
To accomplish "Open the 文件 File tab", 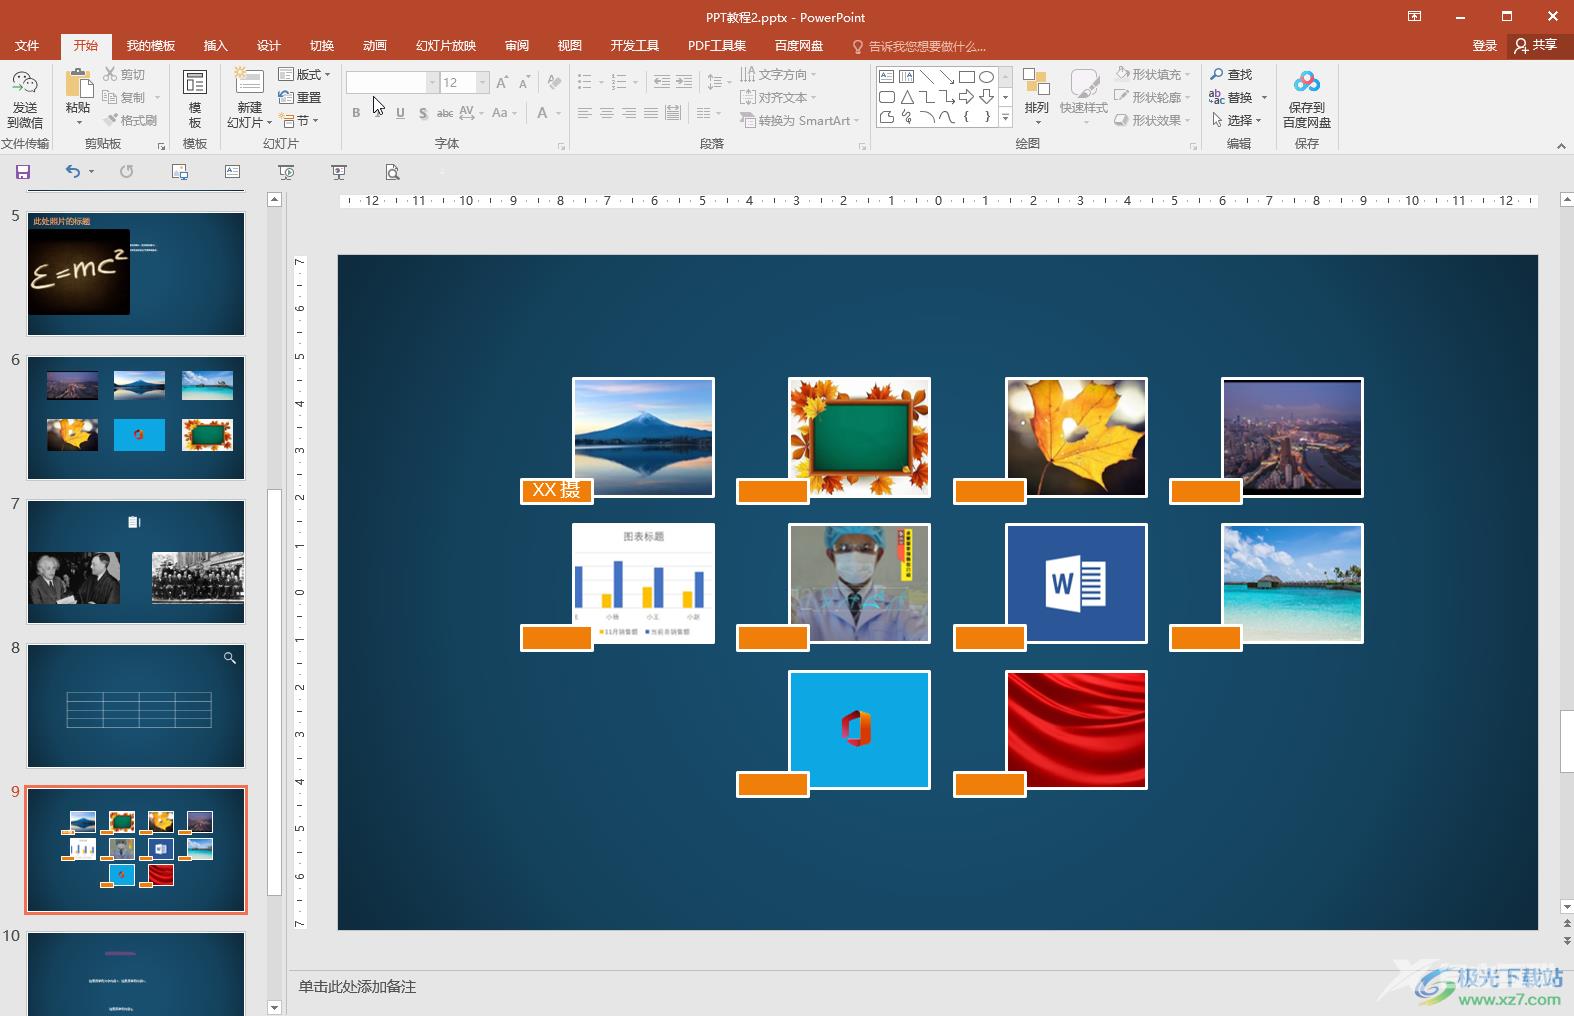I will click(27, 45).
